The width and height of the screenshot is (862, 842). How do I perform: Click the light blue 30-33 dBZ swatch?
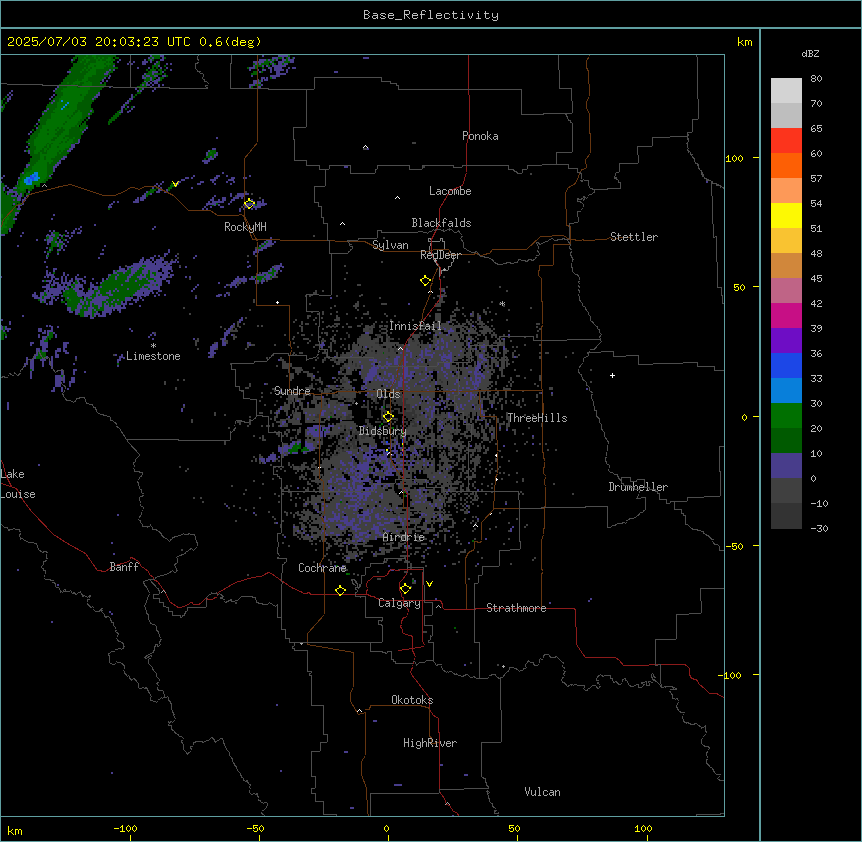(786, 391)
